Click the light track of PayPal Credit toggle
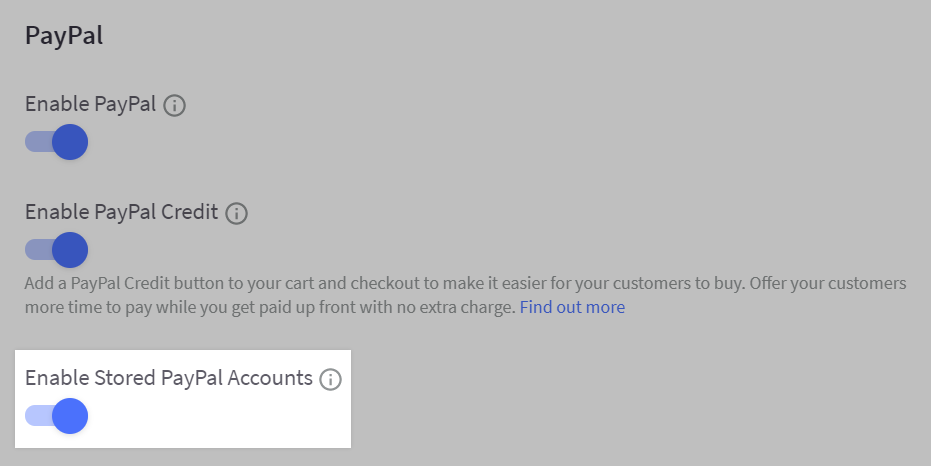This screenshot has width=931, height=466. point(38,250)
